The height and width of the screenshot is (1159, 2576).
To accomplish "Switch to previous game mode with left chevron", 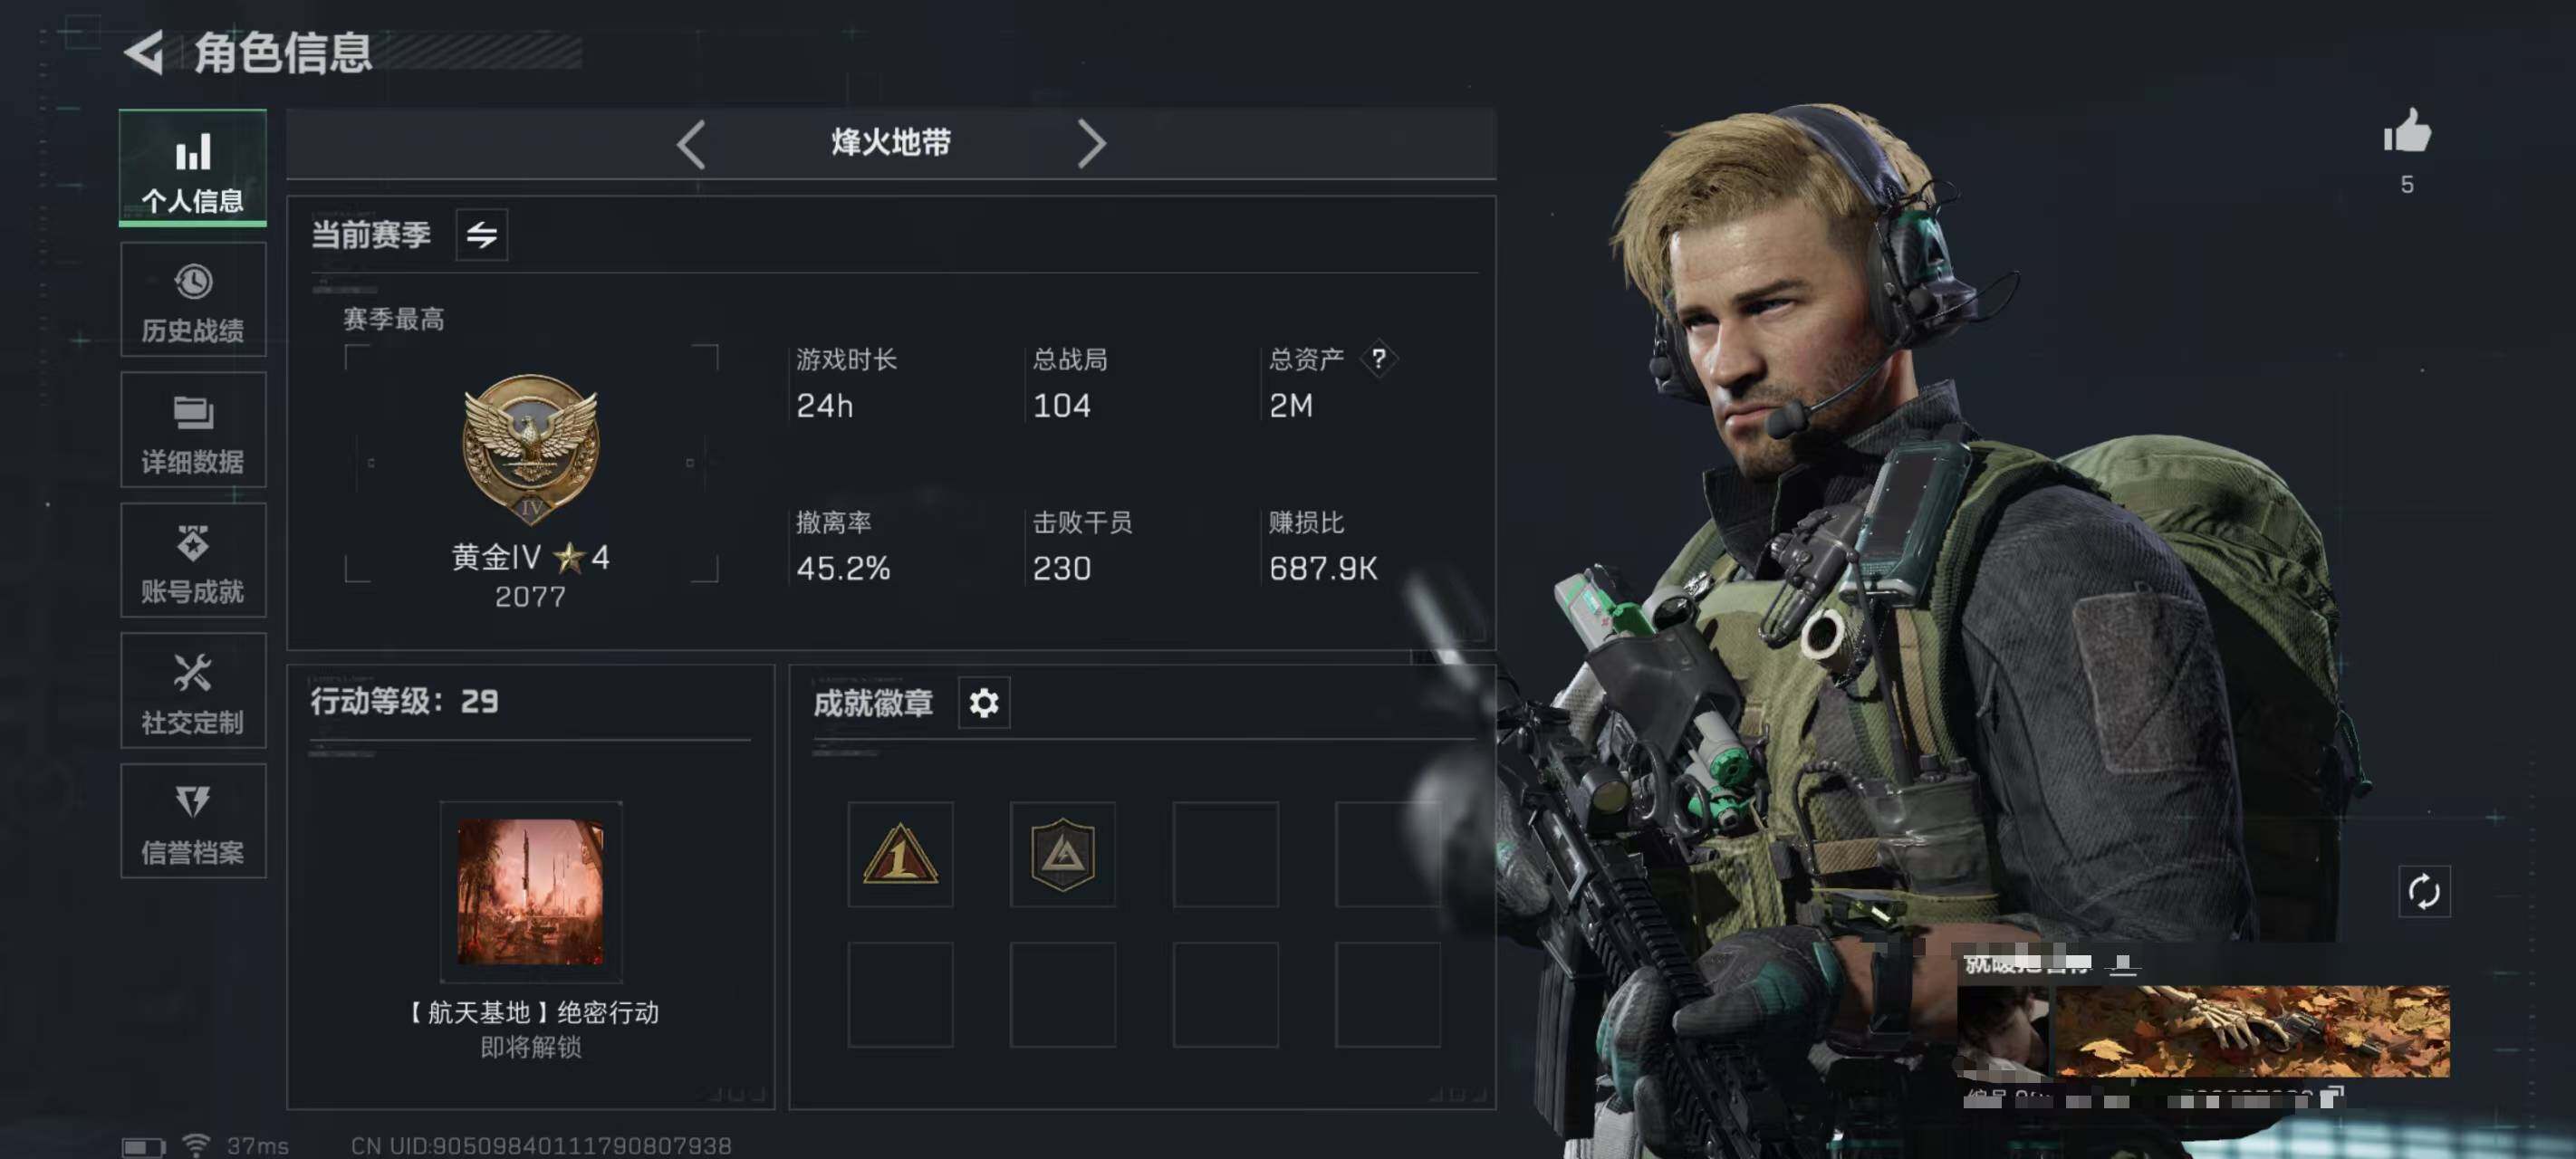I will click(x=691, y=144).
